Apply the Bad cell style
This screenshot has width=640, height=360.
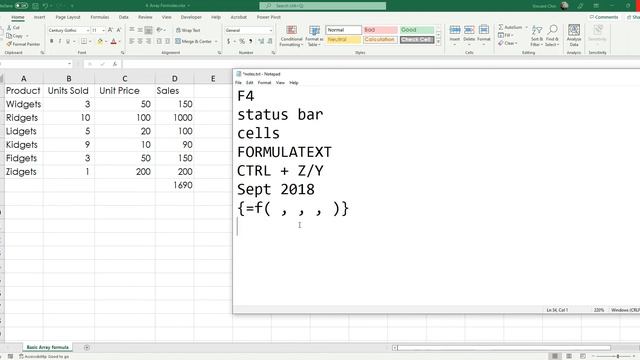(380, 30)
